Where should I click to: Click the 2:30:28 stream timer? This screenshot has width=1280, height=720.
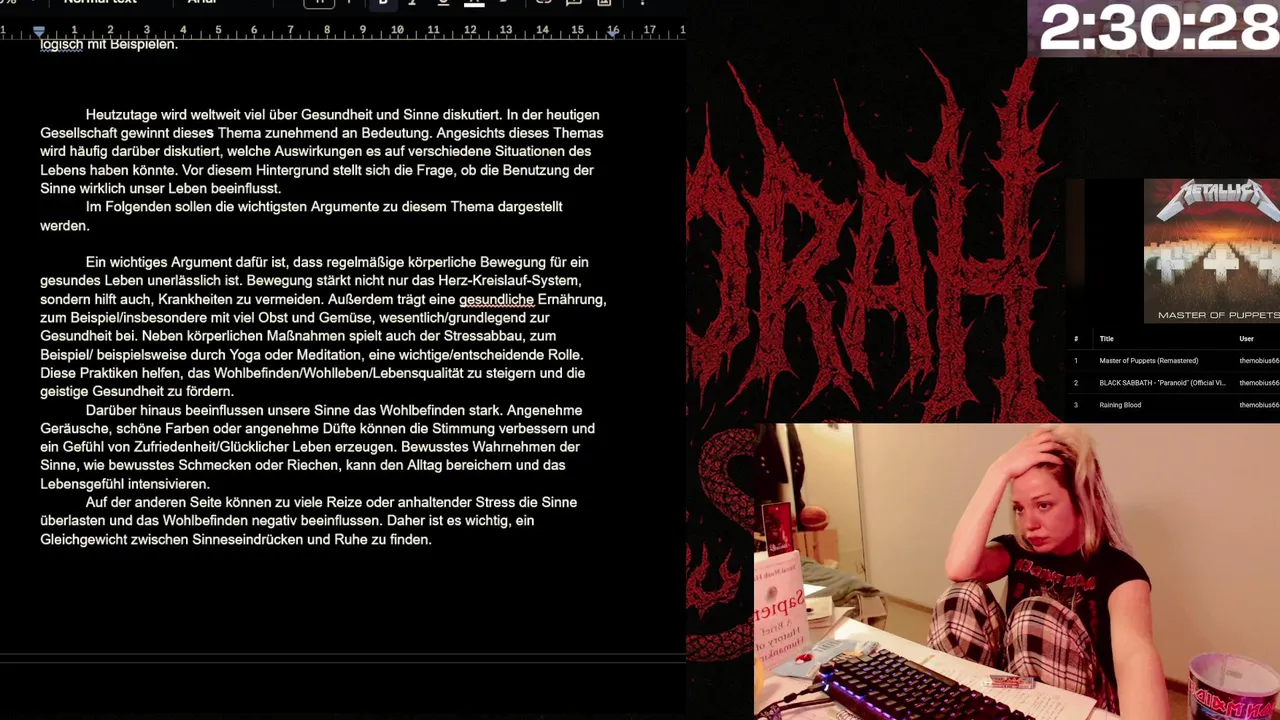[1158, 28]
